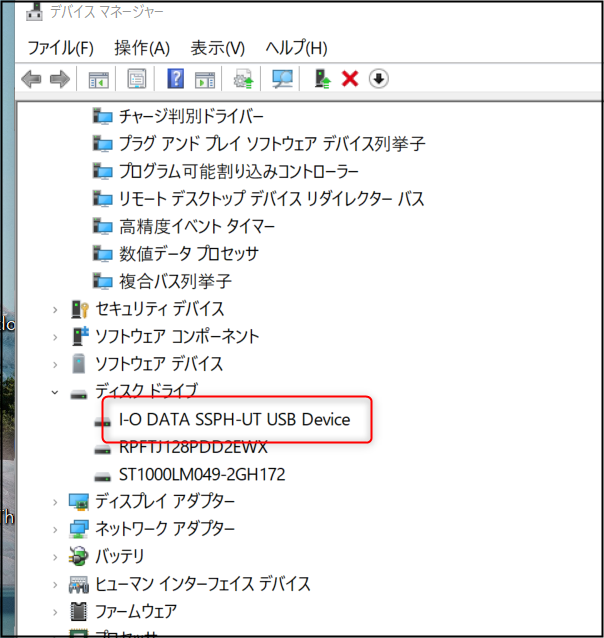Select the バッテリ label
Image resolution: width=604 pixels, height=638 pixels.
(120, 556)
